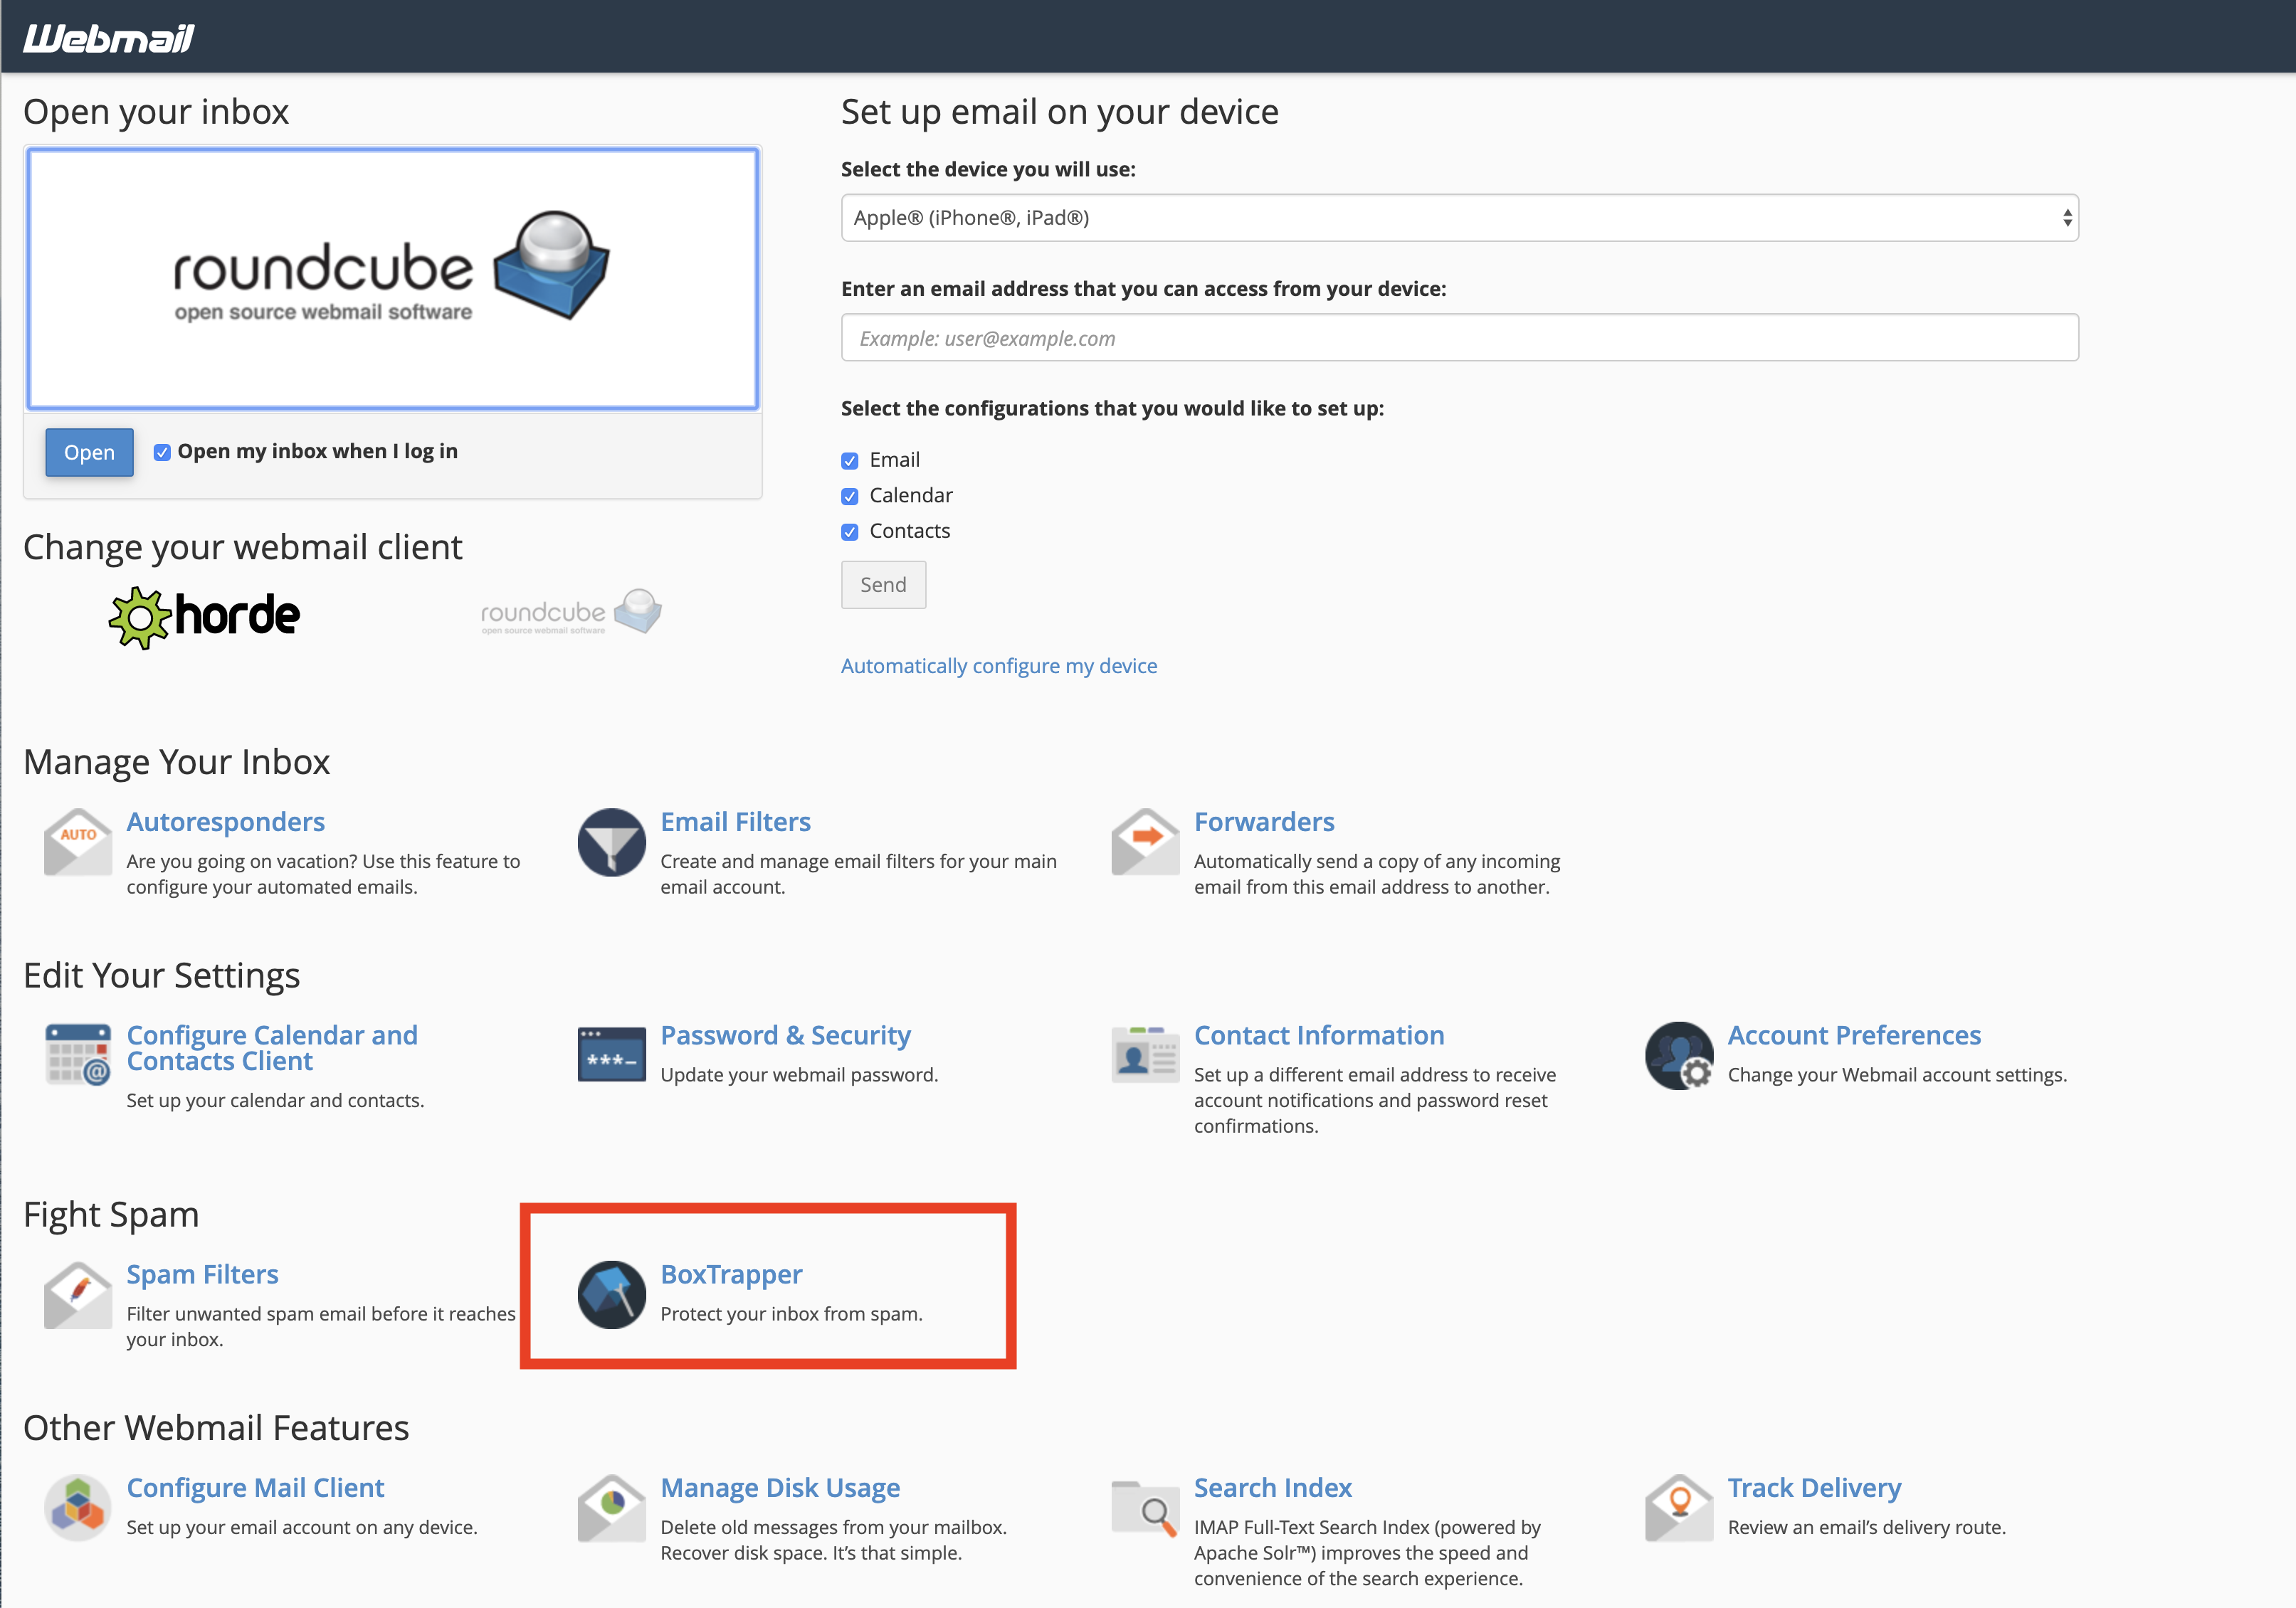Viewport: 2296px width, 1608px height.
Task: Click 'Automatically configure my device' link
Action: [998, 666]
